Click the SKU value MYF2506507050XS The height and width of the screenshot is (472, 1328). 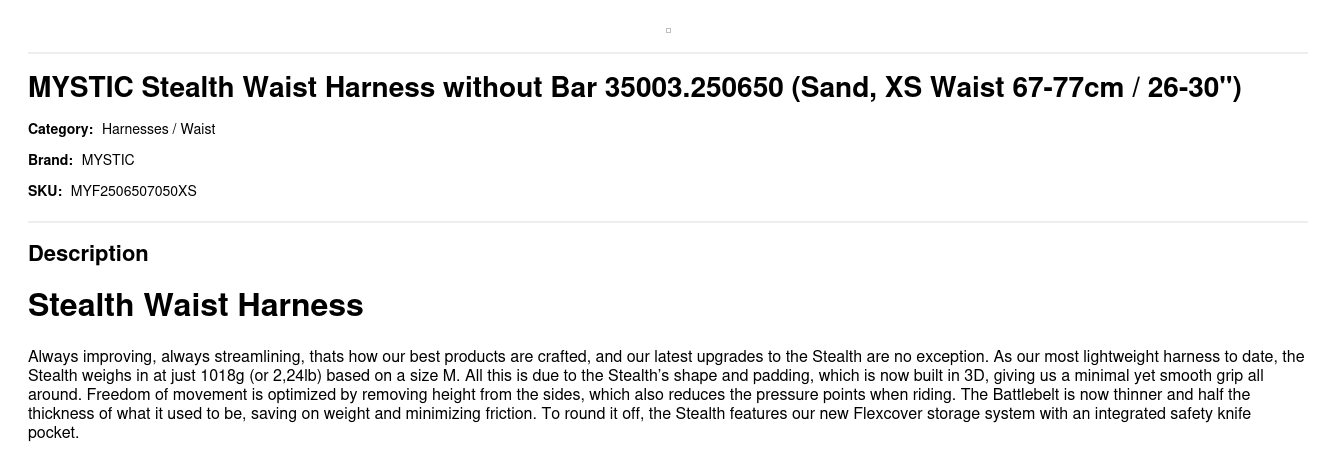click(x=133, y=191)
